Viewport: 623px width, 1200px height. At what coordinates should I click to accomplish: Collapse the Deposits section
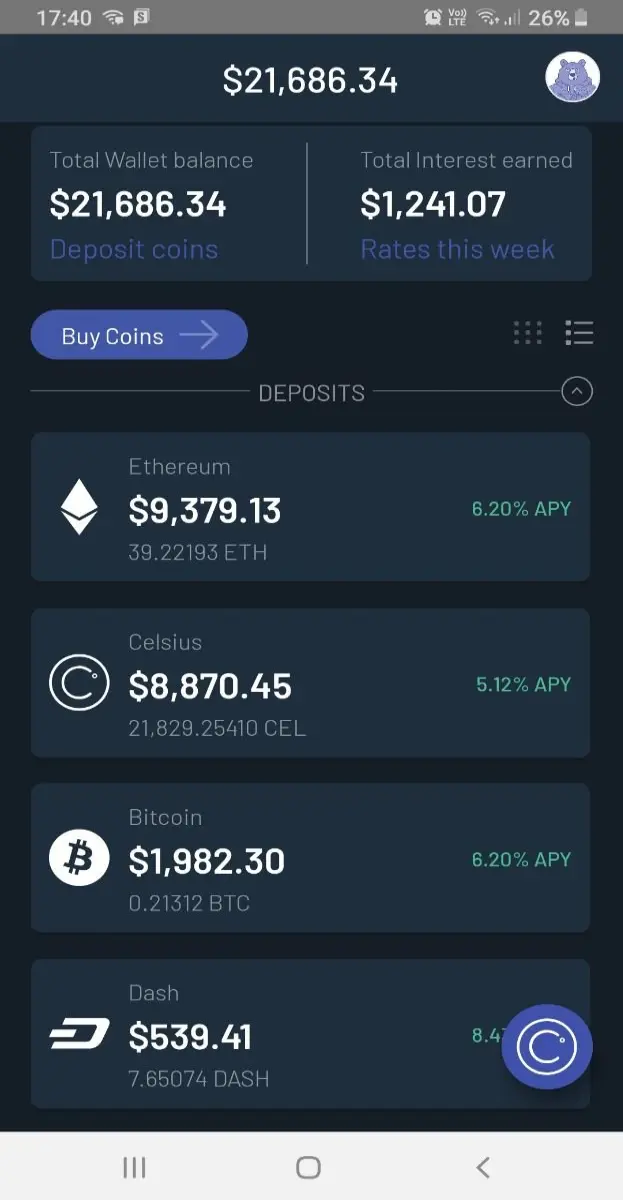pos(577,392)
